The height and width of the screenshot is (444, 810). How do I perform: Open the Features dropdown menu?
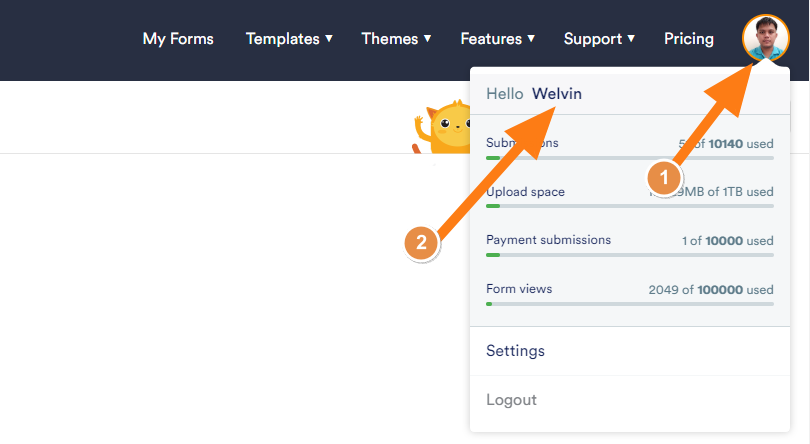pyautogui.click(x=497, y=39)
